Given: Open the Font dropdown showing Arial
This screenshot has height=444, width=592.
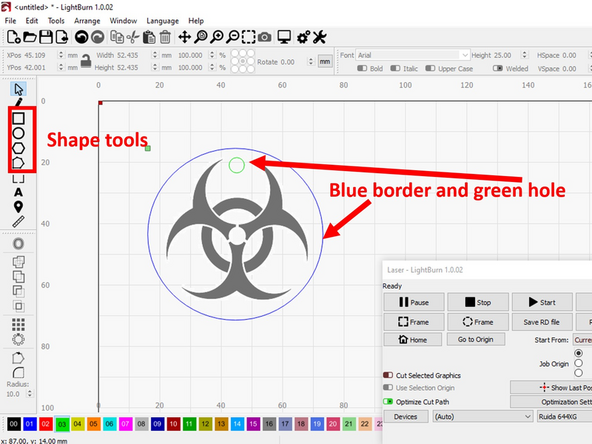Looking at the screenshot, I should tap(413, 55).
